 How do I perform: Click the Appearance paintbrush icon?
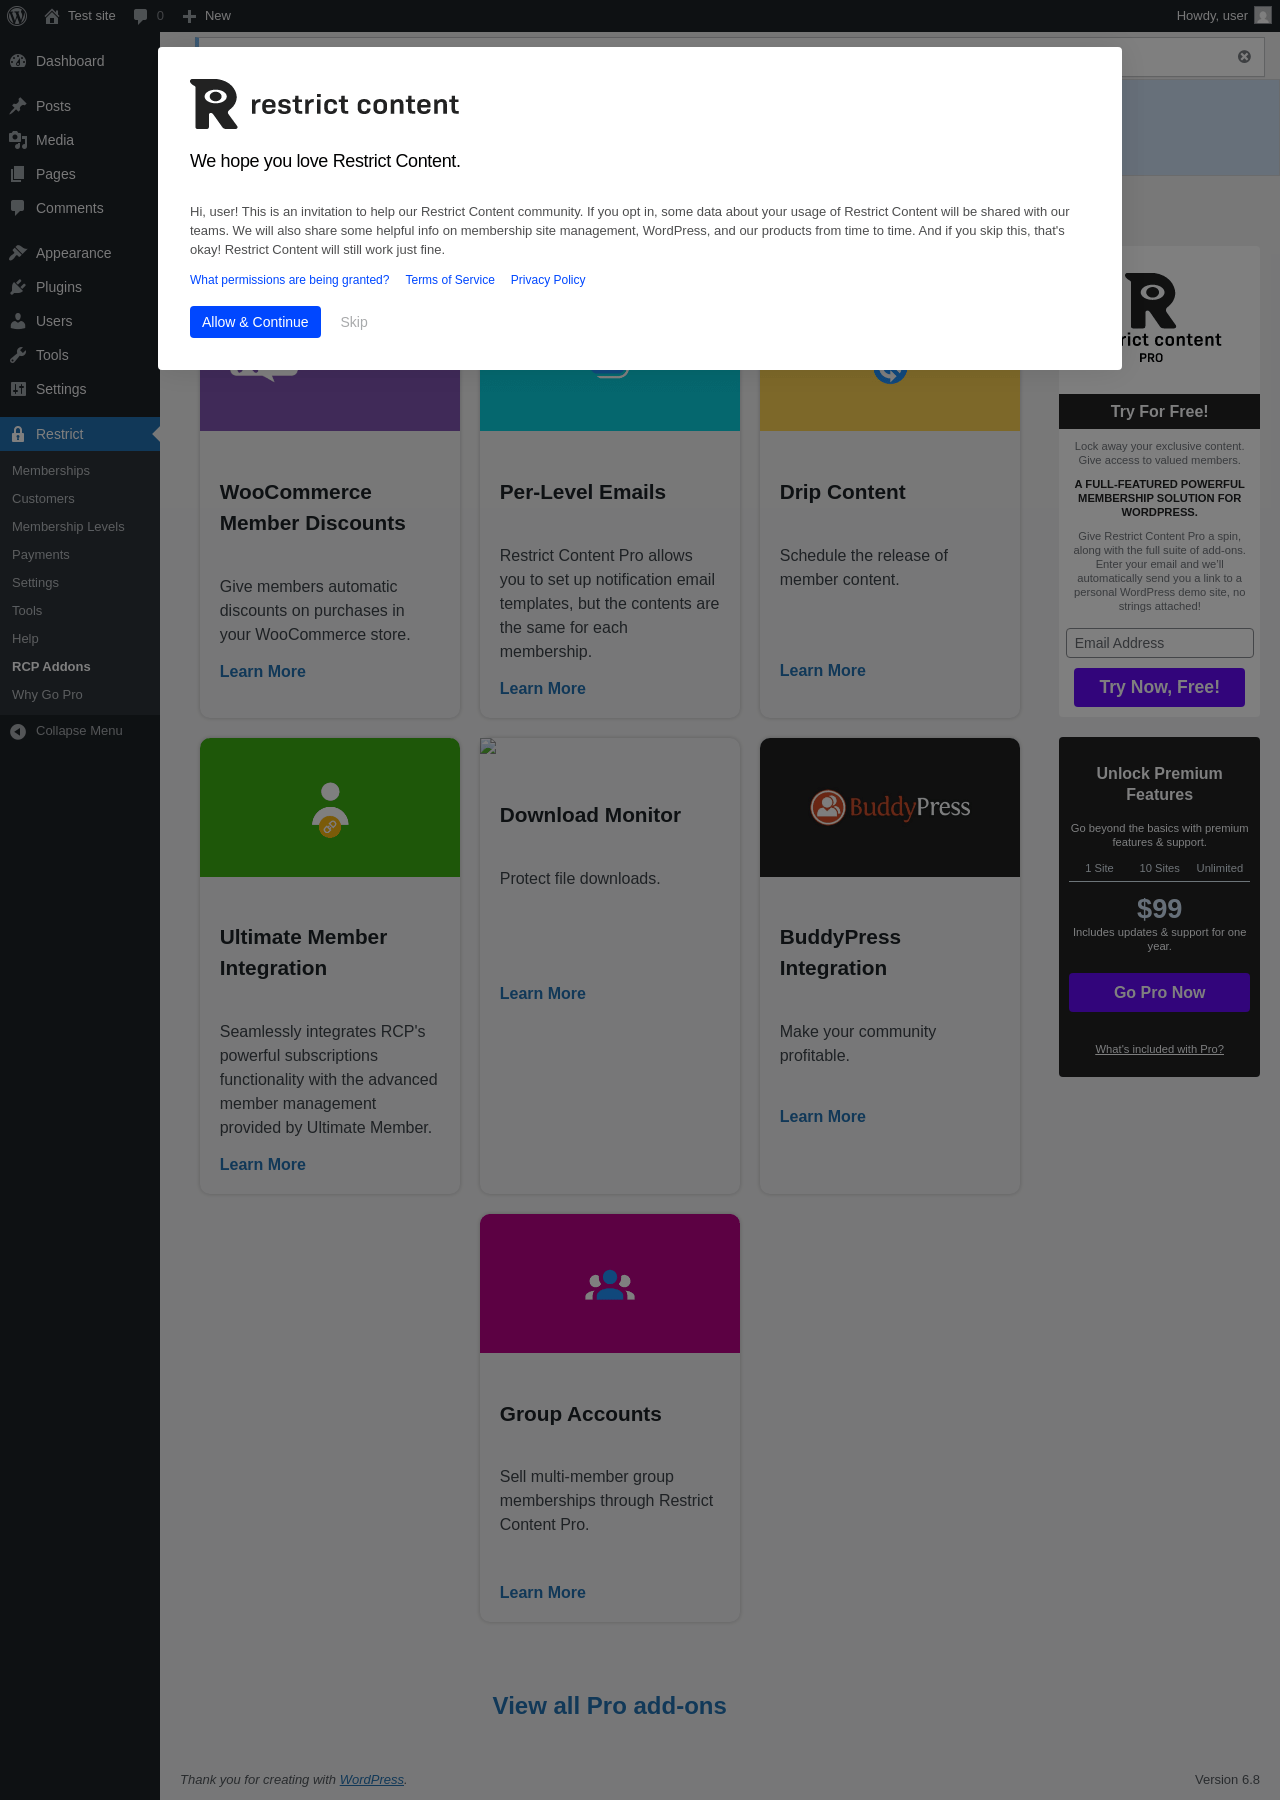coord(18,253)
